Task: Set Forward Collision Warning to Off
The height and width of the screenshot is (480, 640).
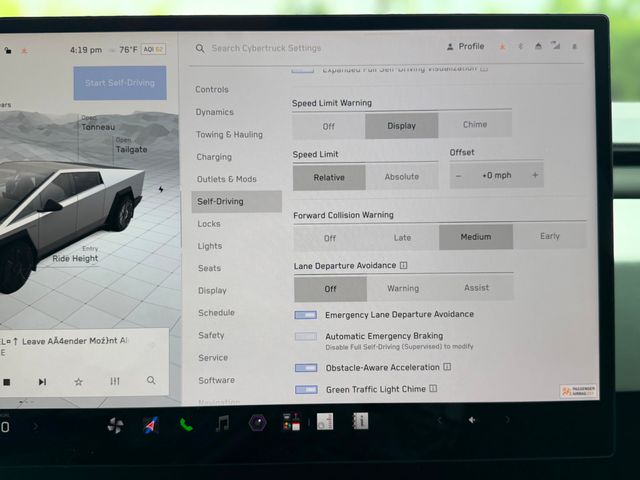Action: (330, 238)
